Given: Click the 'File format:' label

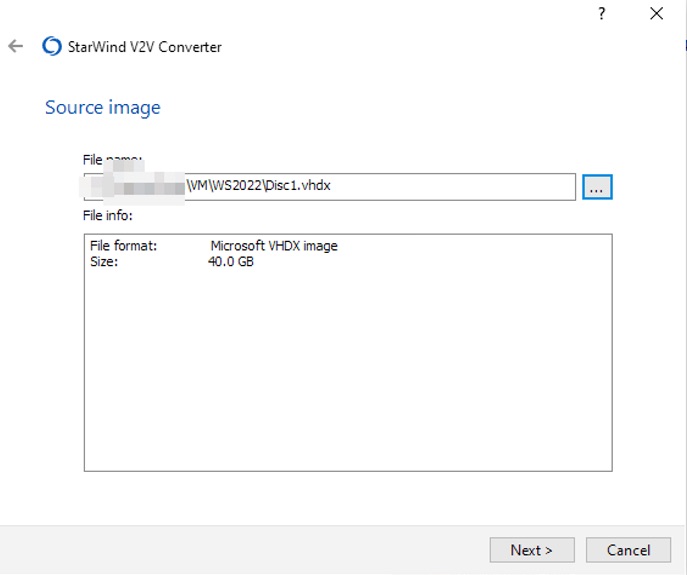Looking at the screenshot, I should coord(123,246).
